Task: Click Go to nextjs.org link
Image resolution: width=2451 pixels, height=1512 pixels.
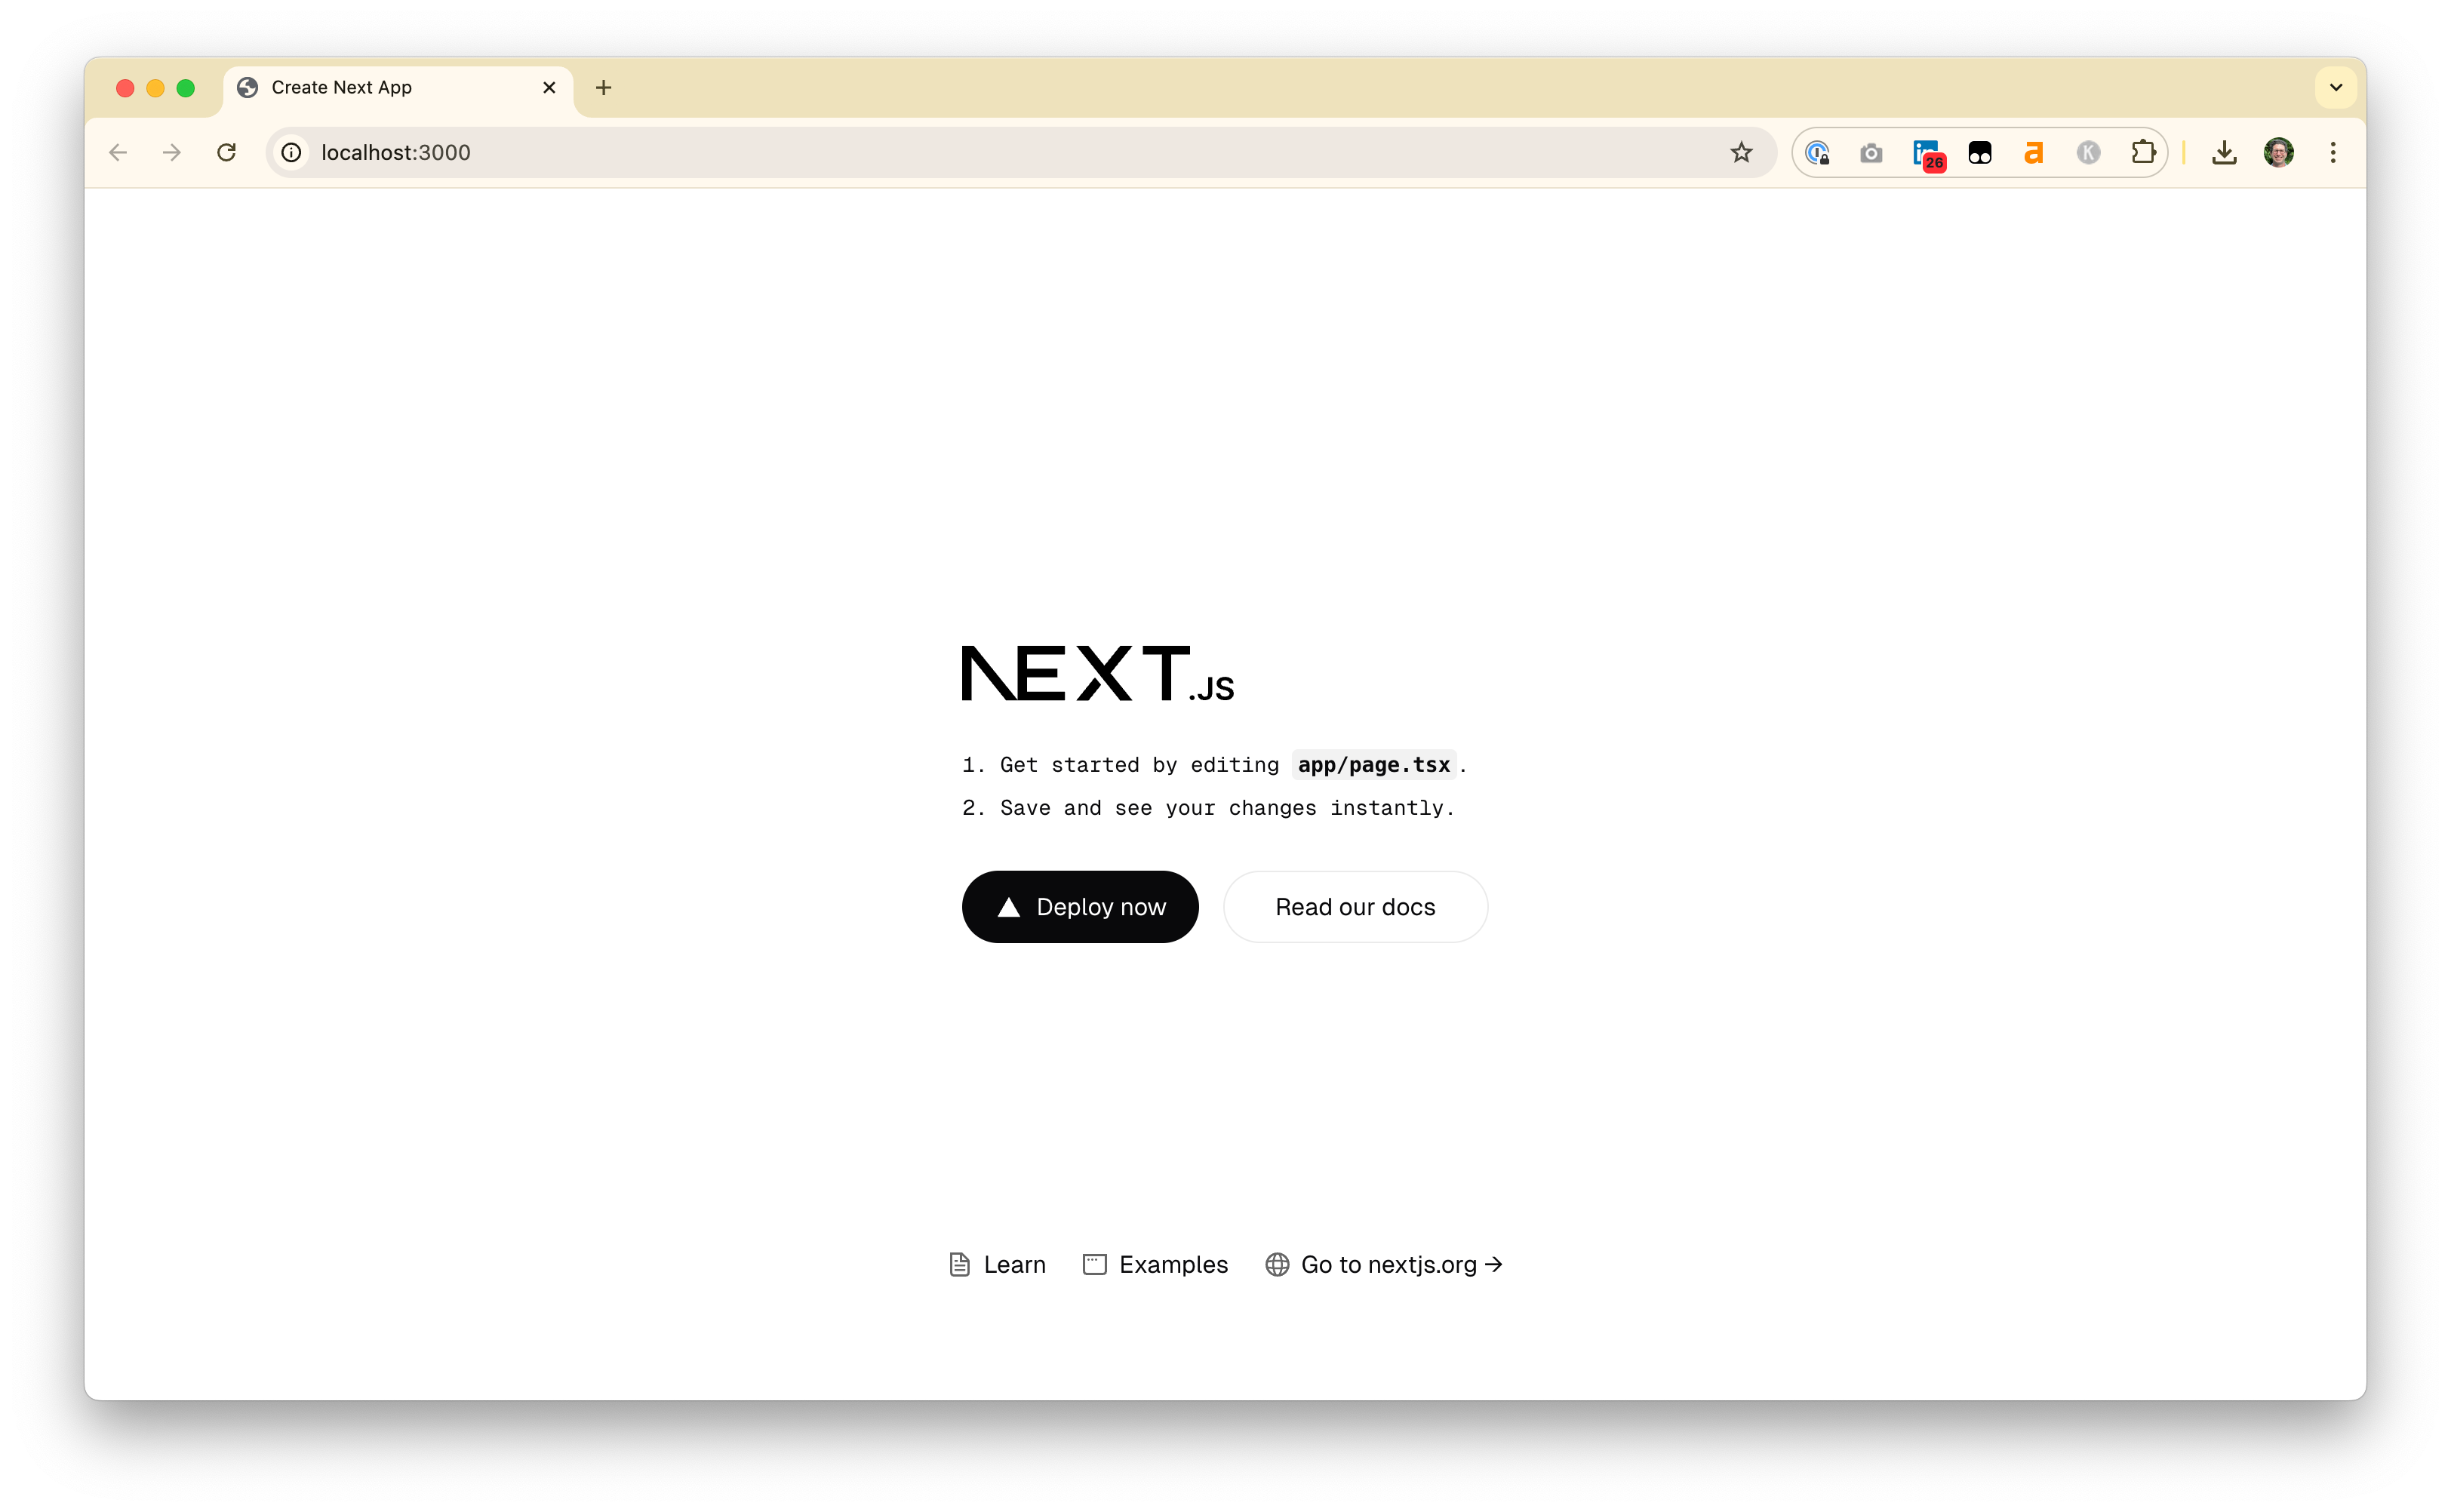Action: tap(1388, 1264)
